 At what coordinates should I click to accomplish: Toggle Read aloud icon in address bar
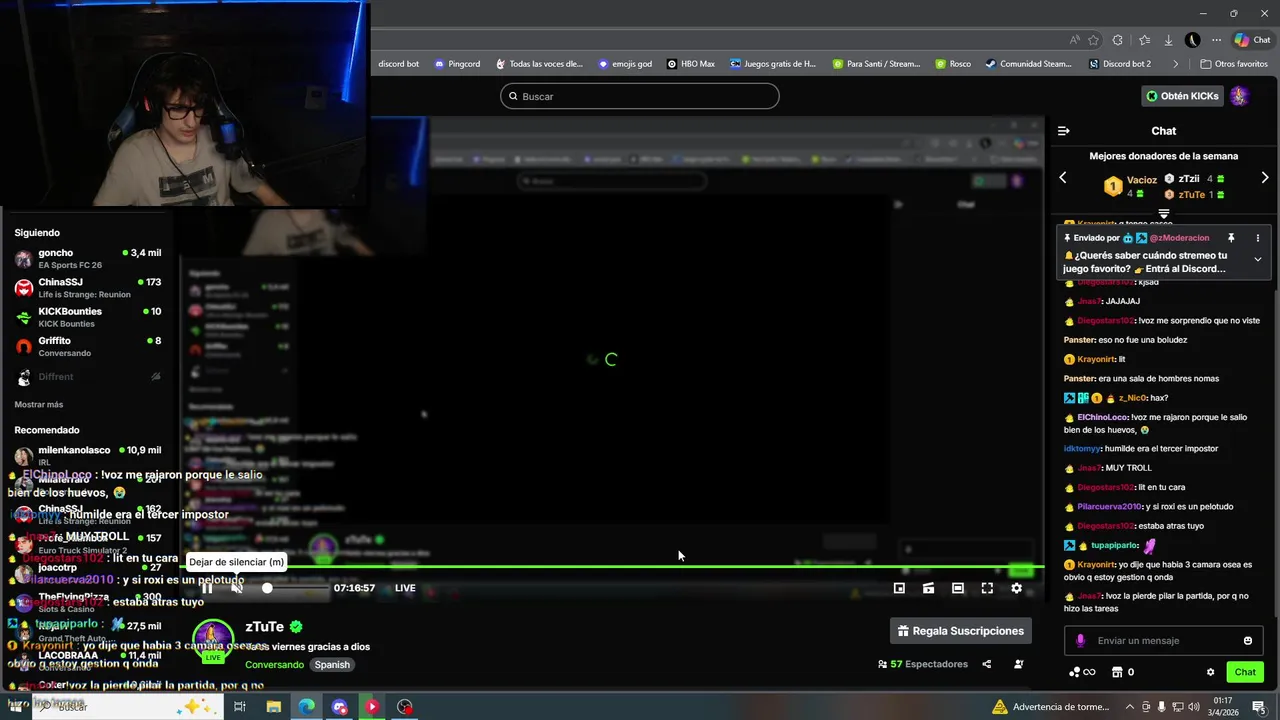coord(1074,40)
